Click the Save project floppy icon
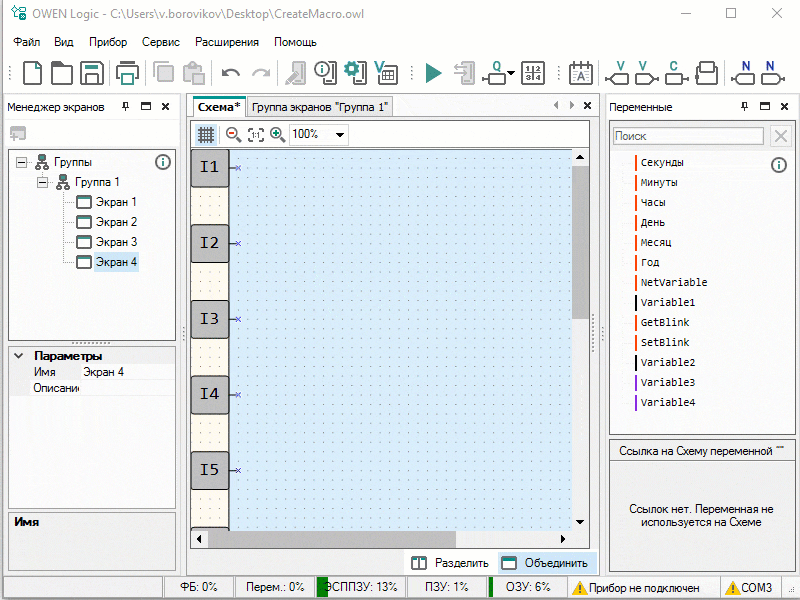 point(92,73)
